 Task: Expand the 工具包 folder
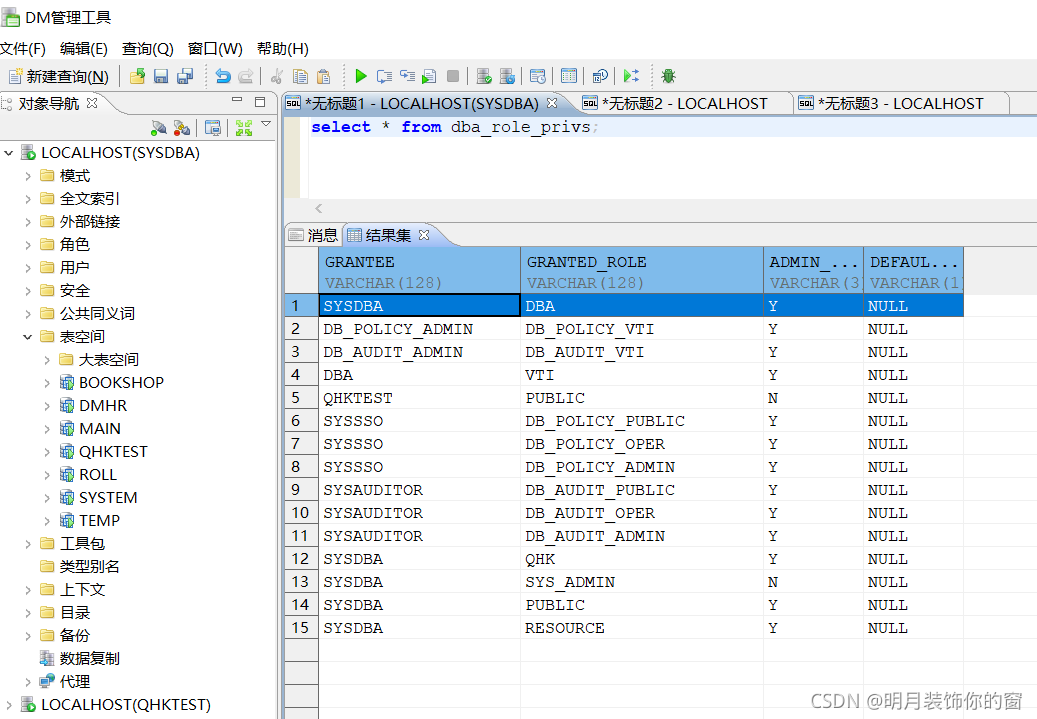[x=28, y=544]
